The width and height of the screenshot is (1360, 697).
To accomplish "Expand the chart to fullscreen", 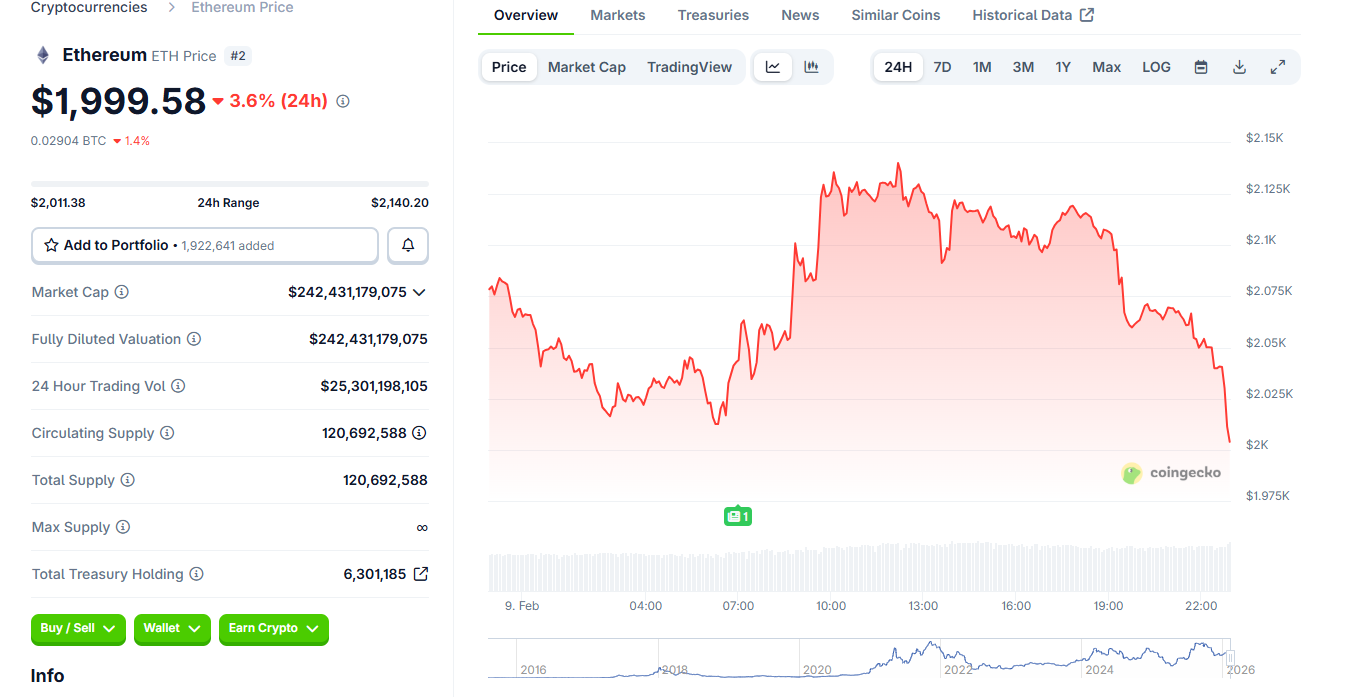I will click(x=1277, y=67).
